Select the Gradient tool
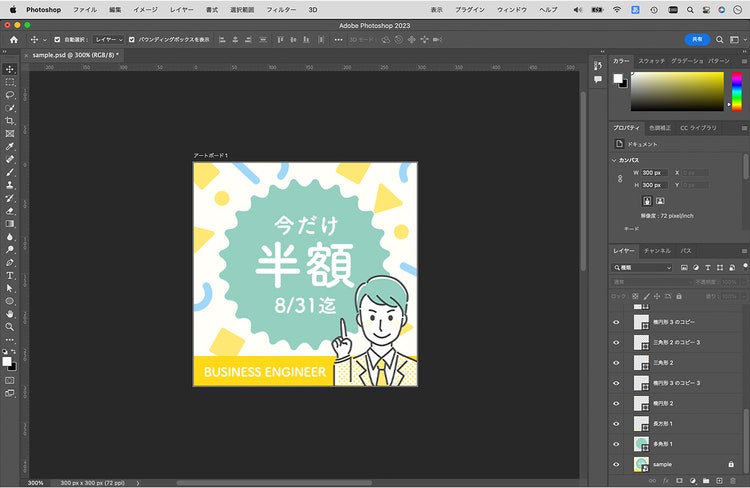Image resolution: width=750 pixels, height=488 pixels. coord(10,224)
